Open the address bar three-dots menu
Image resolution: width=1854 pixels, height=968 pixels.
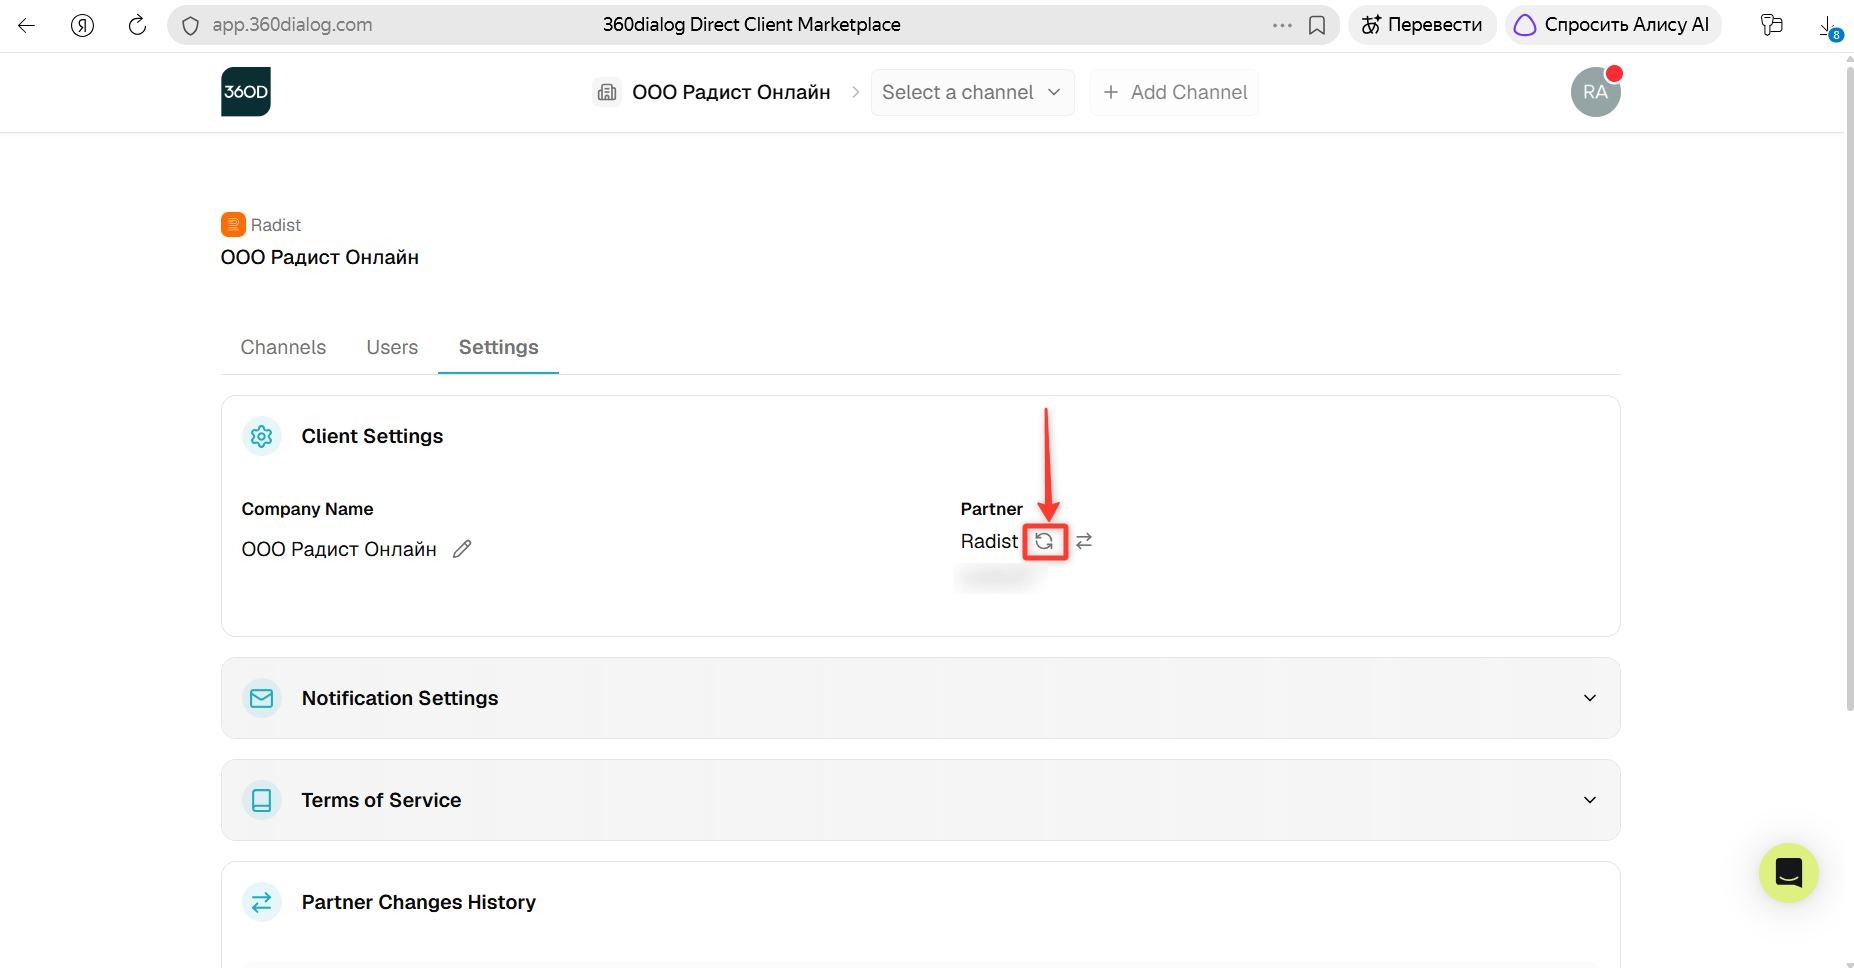1282,25
